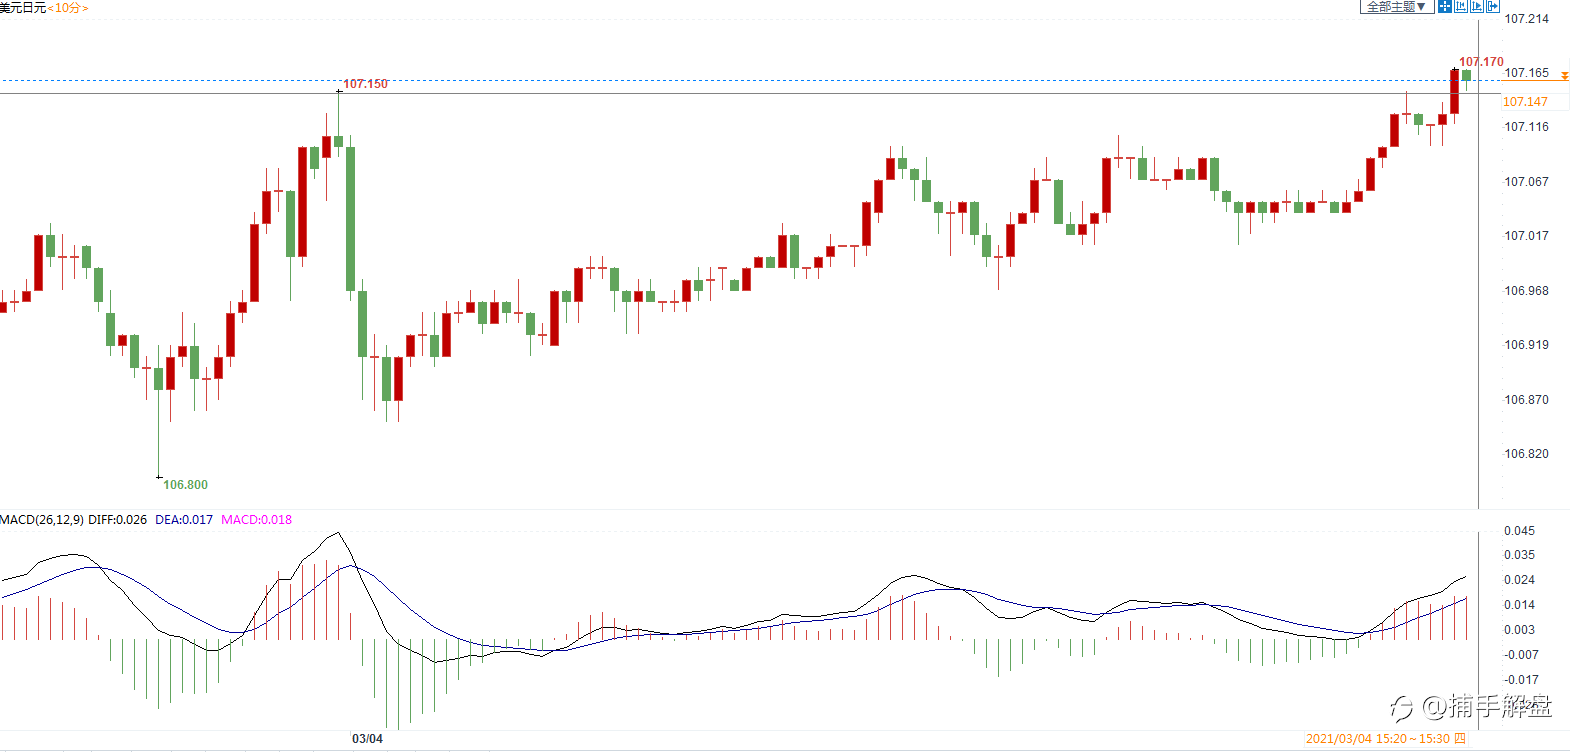Click the rightmost toolbar icon with exit arrow
Viewport: 1570px width, 752px height.
coord(1492,6)
